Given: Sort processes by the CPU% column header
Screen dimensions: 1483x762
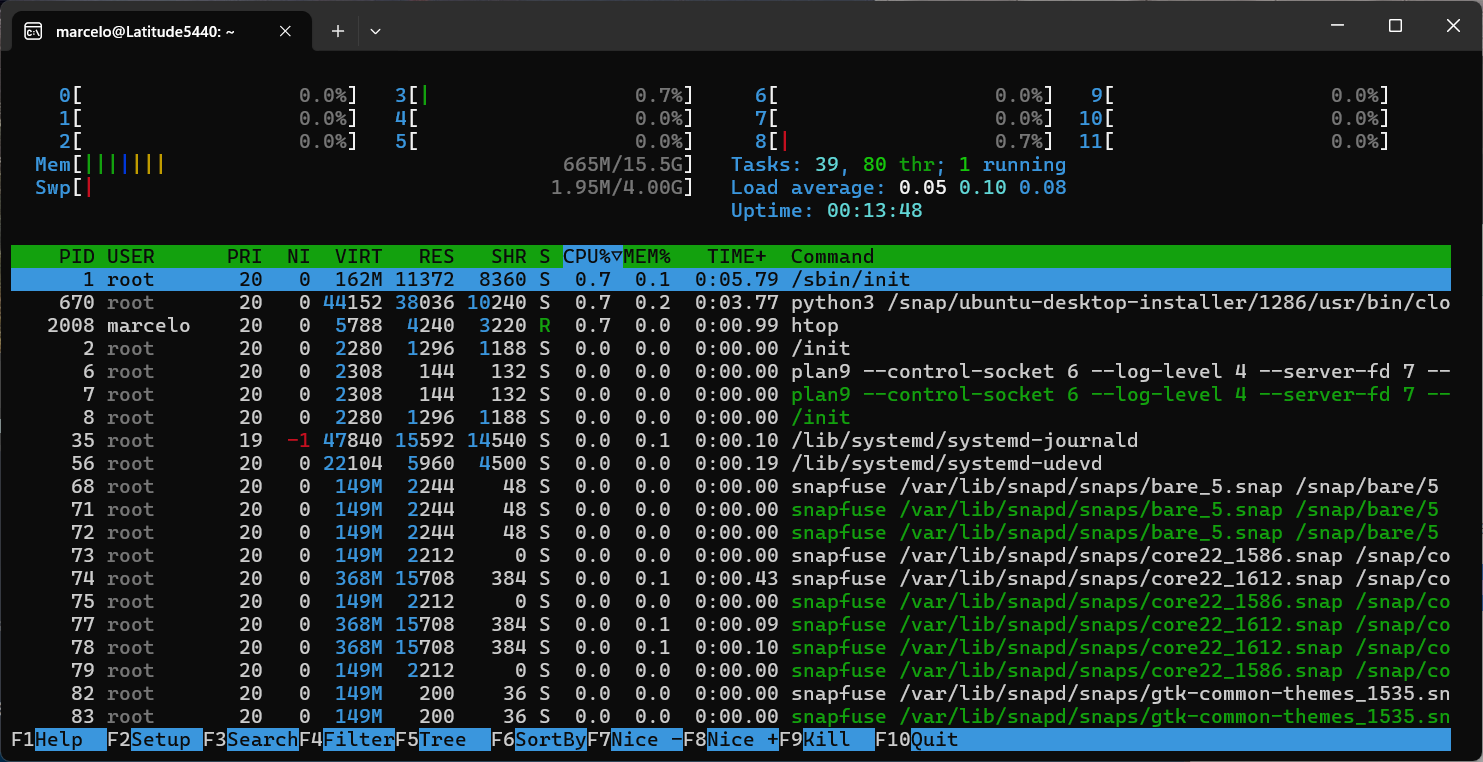Looking at the screenshot, I should (592, 257).
